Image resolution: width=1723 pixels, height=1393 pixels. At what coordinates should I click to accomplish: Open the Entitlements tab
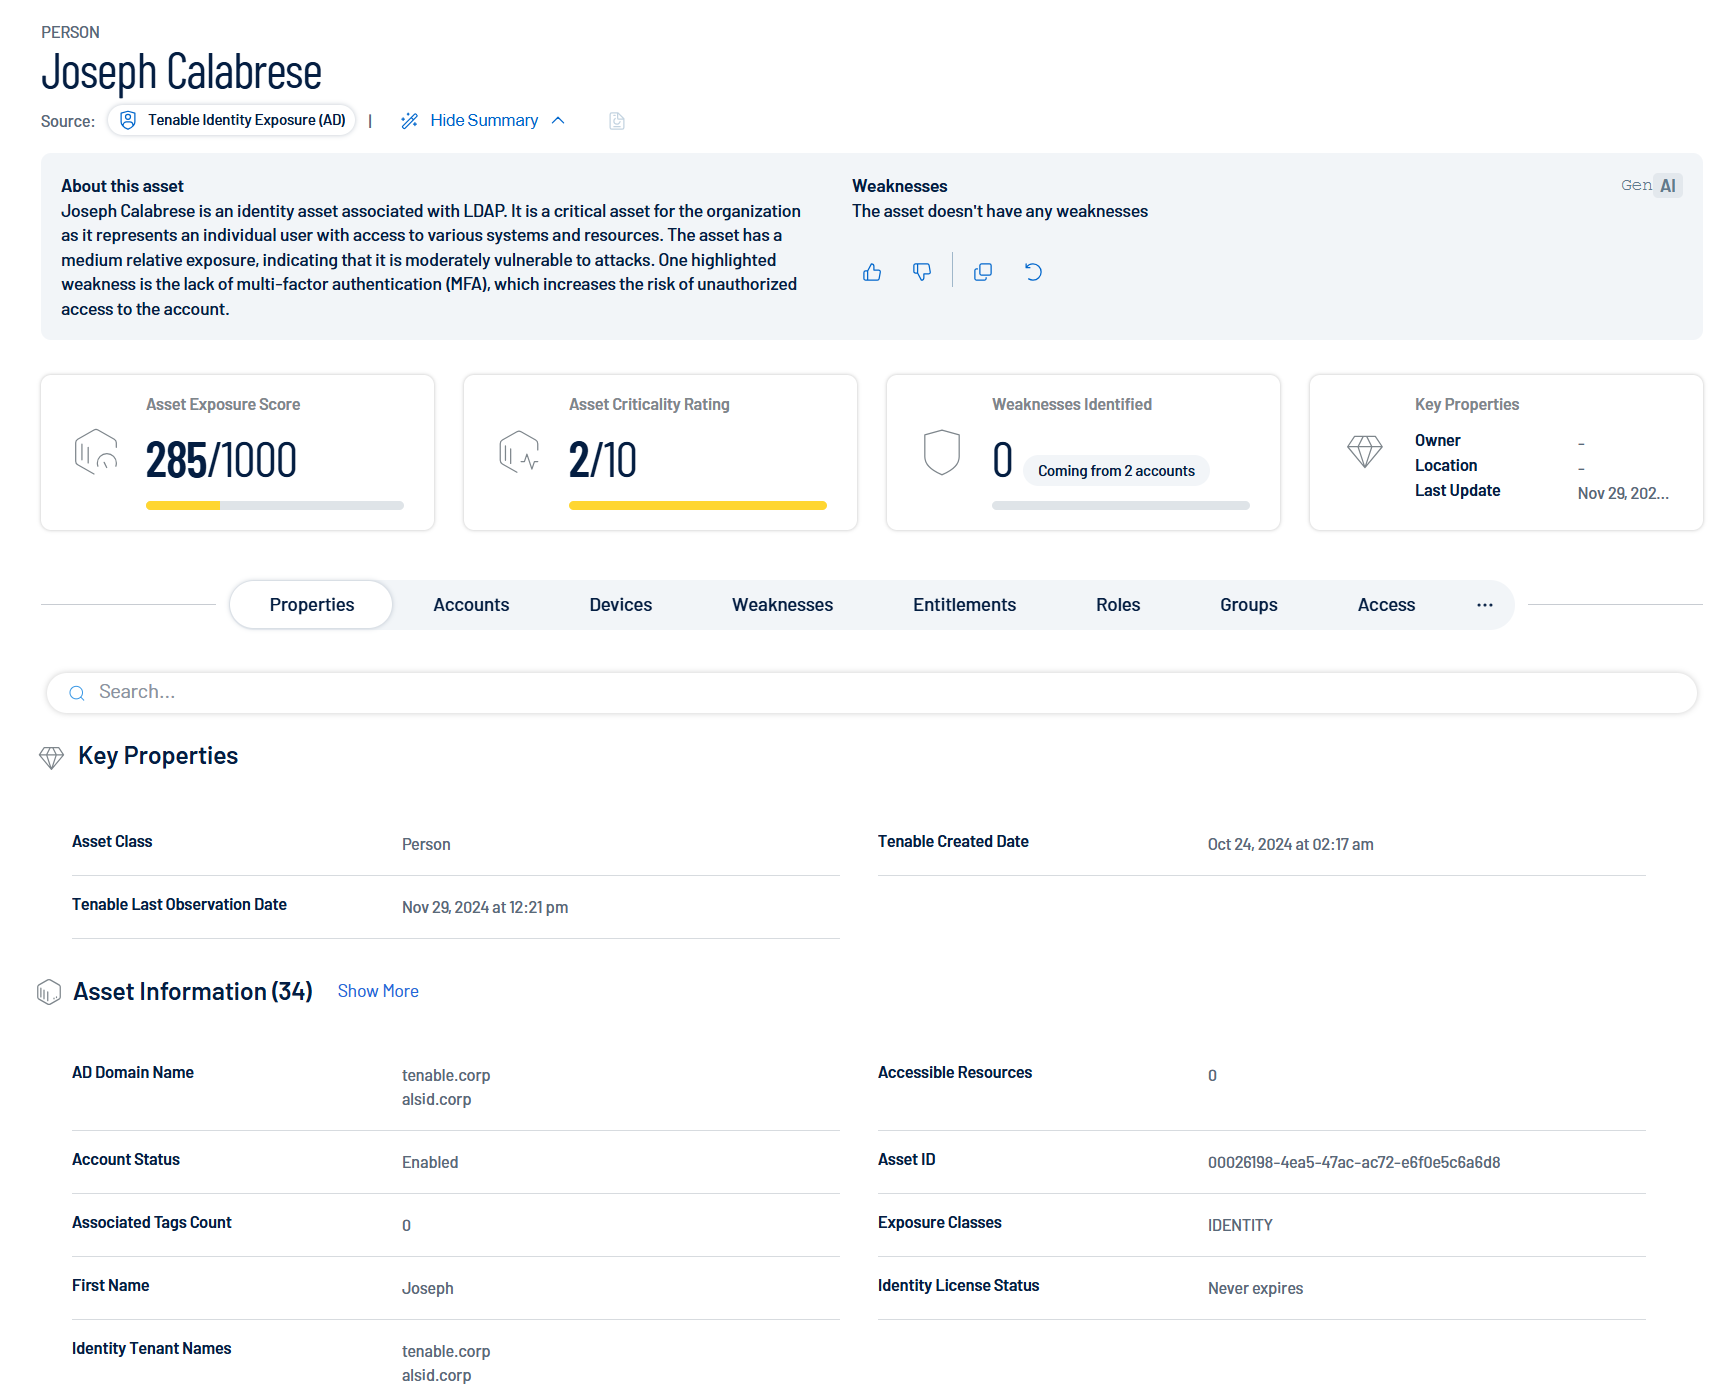pos(964,605)
